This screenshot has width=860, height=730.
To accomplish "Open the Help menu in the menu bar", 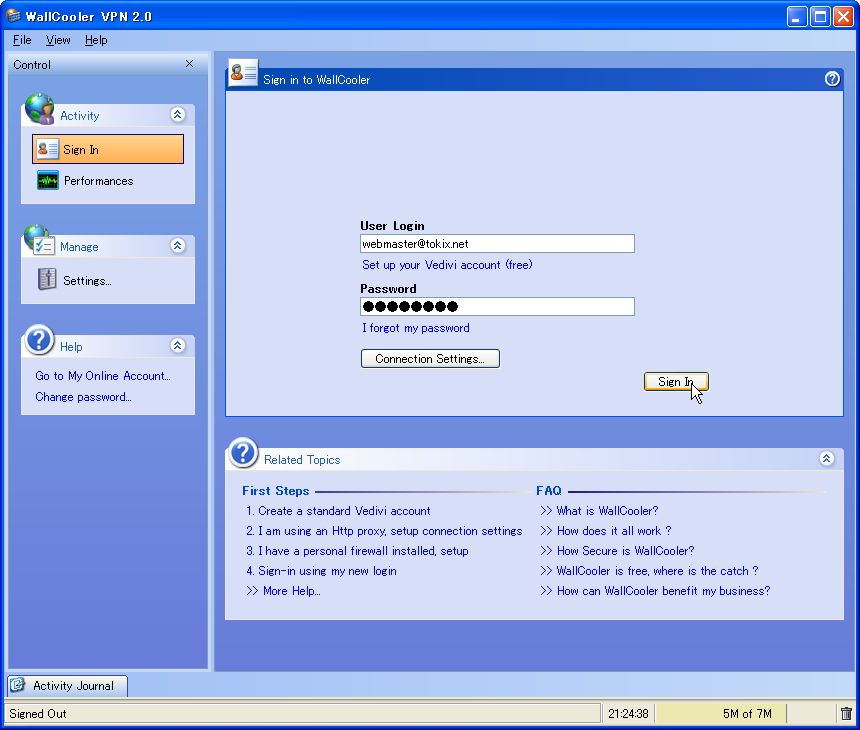I will pyautogui.click(x=96, y=40).
